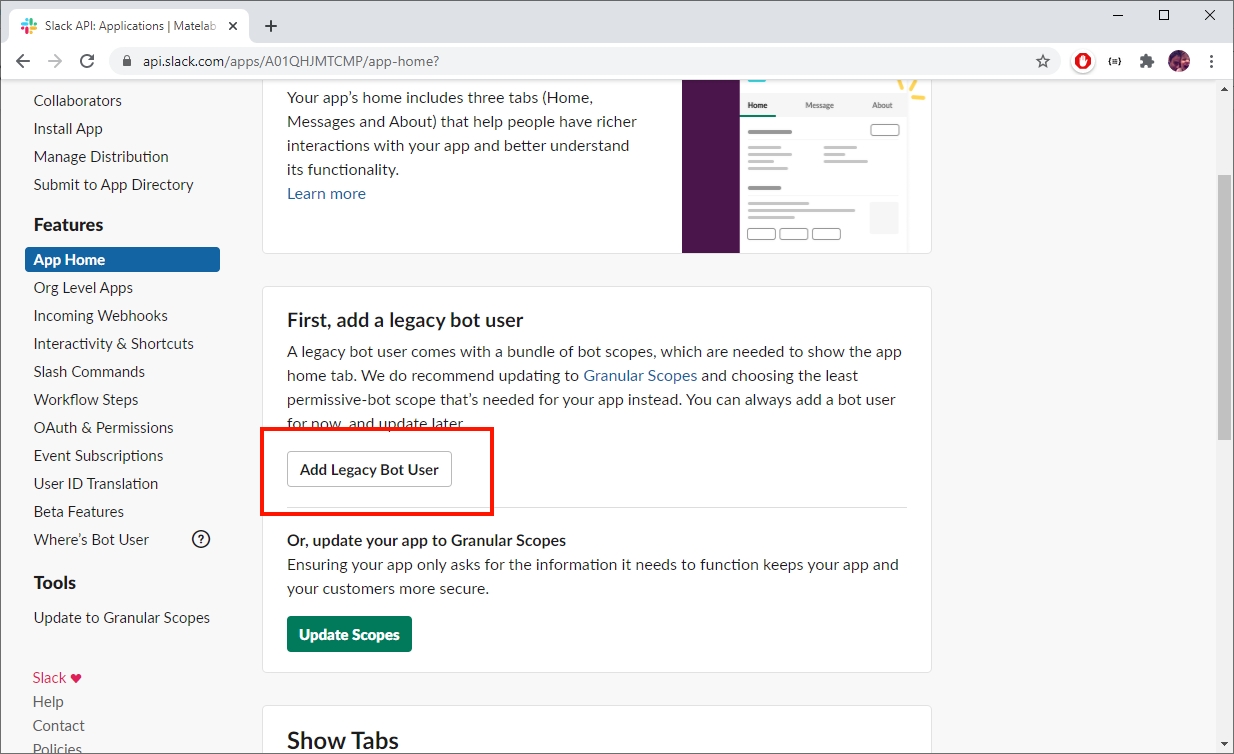Click the curly braces extension icon
The image size is (1234, 754).
[1115, 61]
